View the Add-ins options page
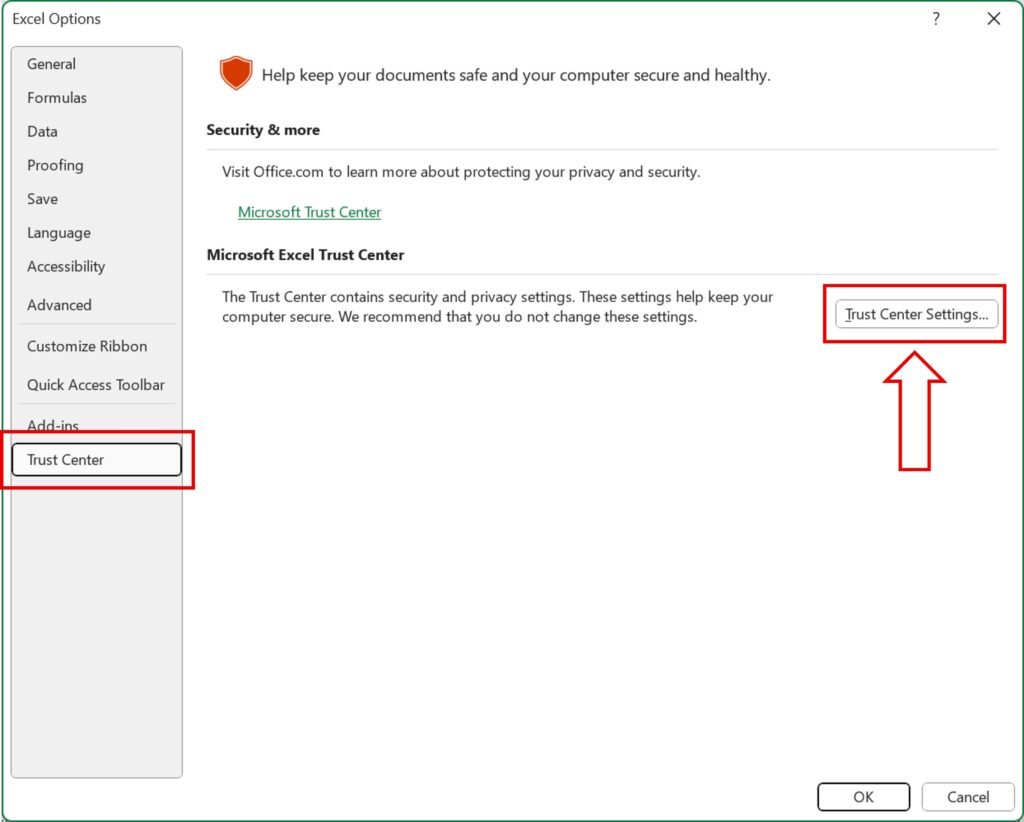1024x822 pixels. point(53,425)
